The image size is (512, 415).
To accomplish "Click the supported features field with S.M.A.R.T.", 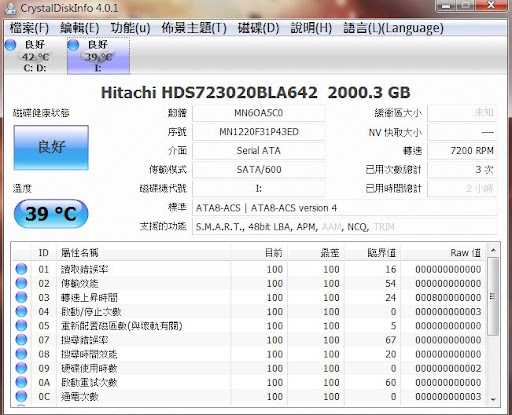I will click(x=345, y=227).
